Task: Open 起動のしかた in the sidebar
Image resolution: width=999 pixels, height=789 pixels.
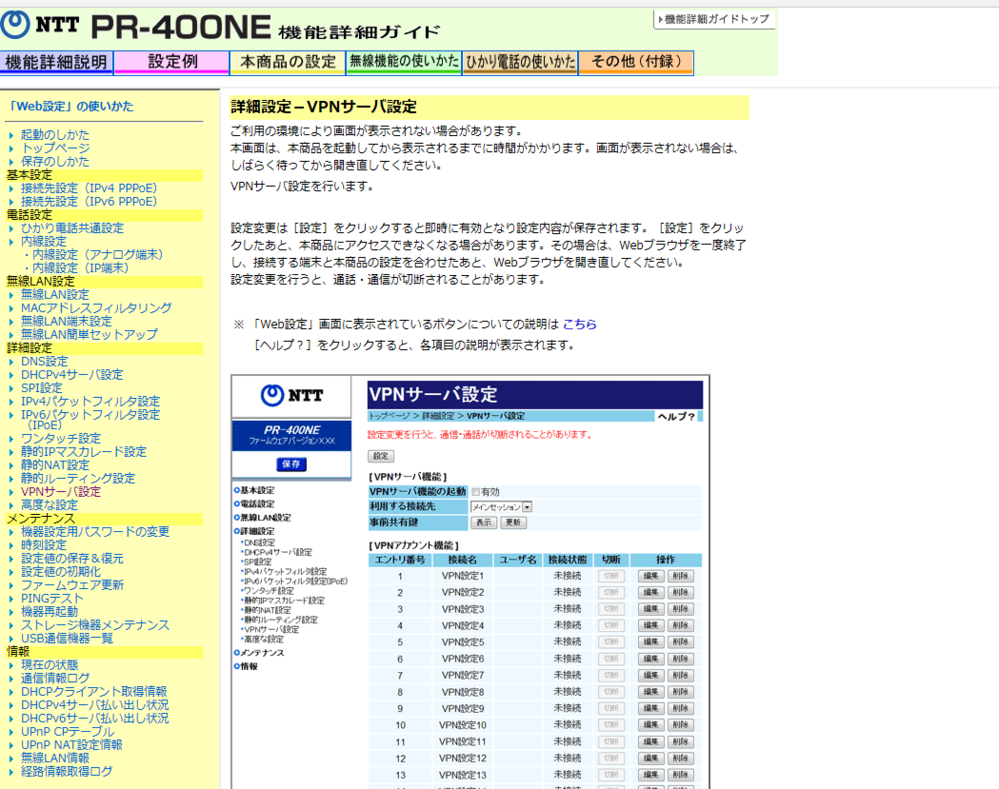Action: pyautogui.click(x=55, y=134)
